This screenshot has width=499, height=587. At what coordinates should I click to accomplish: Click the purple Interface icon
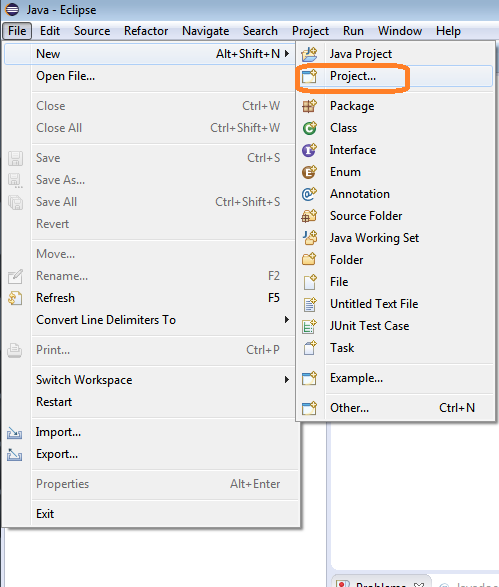point(309,150)
